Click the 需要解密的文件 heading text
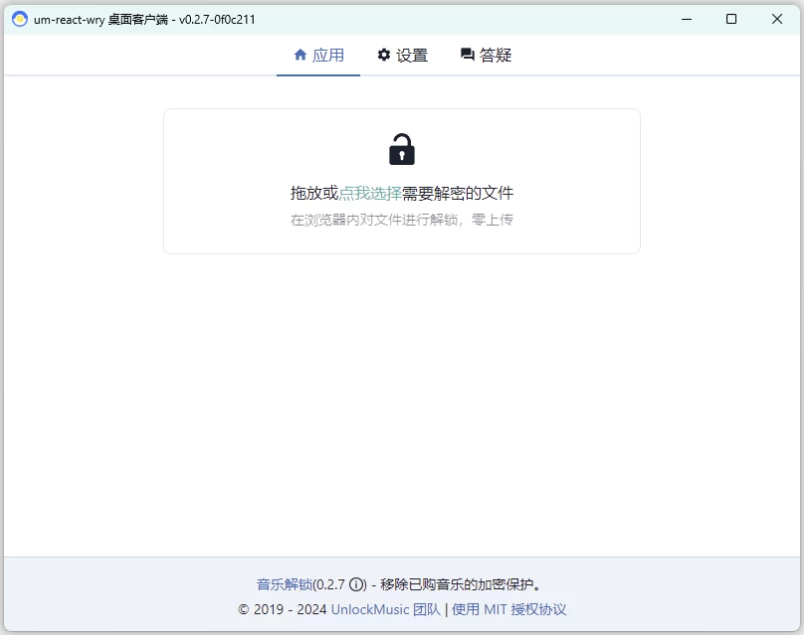 (458, 193)
